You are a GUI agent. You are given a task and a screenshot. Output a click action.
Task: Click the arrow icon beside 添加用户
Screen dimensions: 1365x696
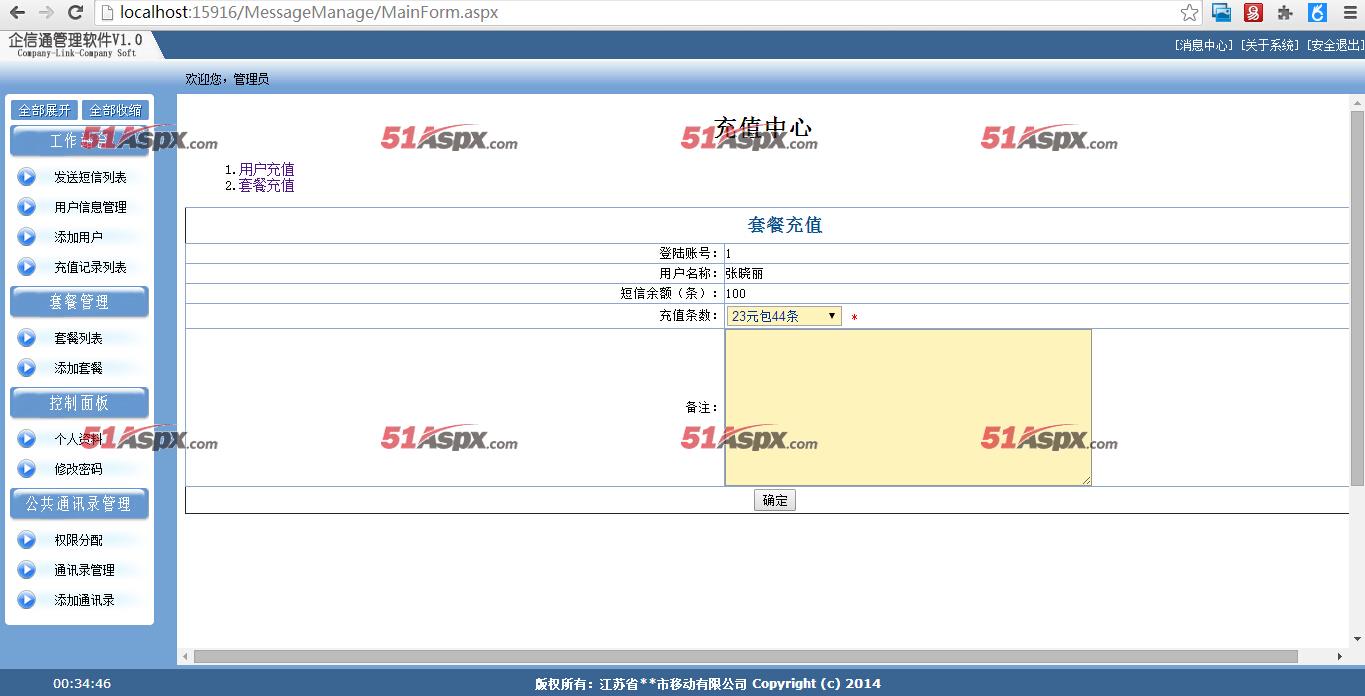point(27,237)
